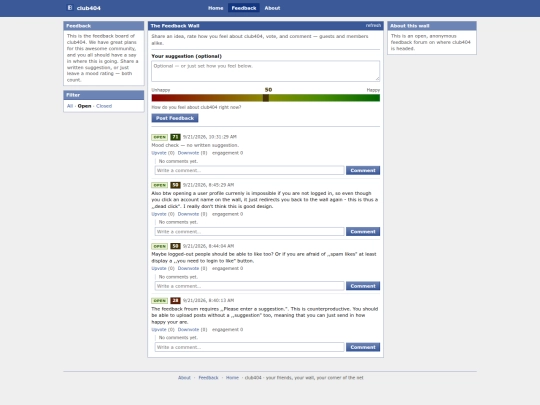Image resolution: width=540 pixels, height=405 pixels.
Task: Click the mood slider handle at 50
Action: tap(266, 98)
